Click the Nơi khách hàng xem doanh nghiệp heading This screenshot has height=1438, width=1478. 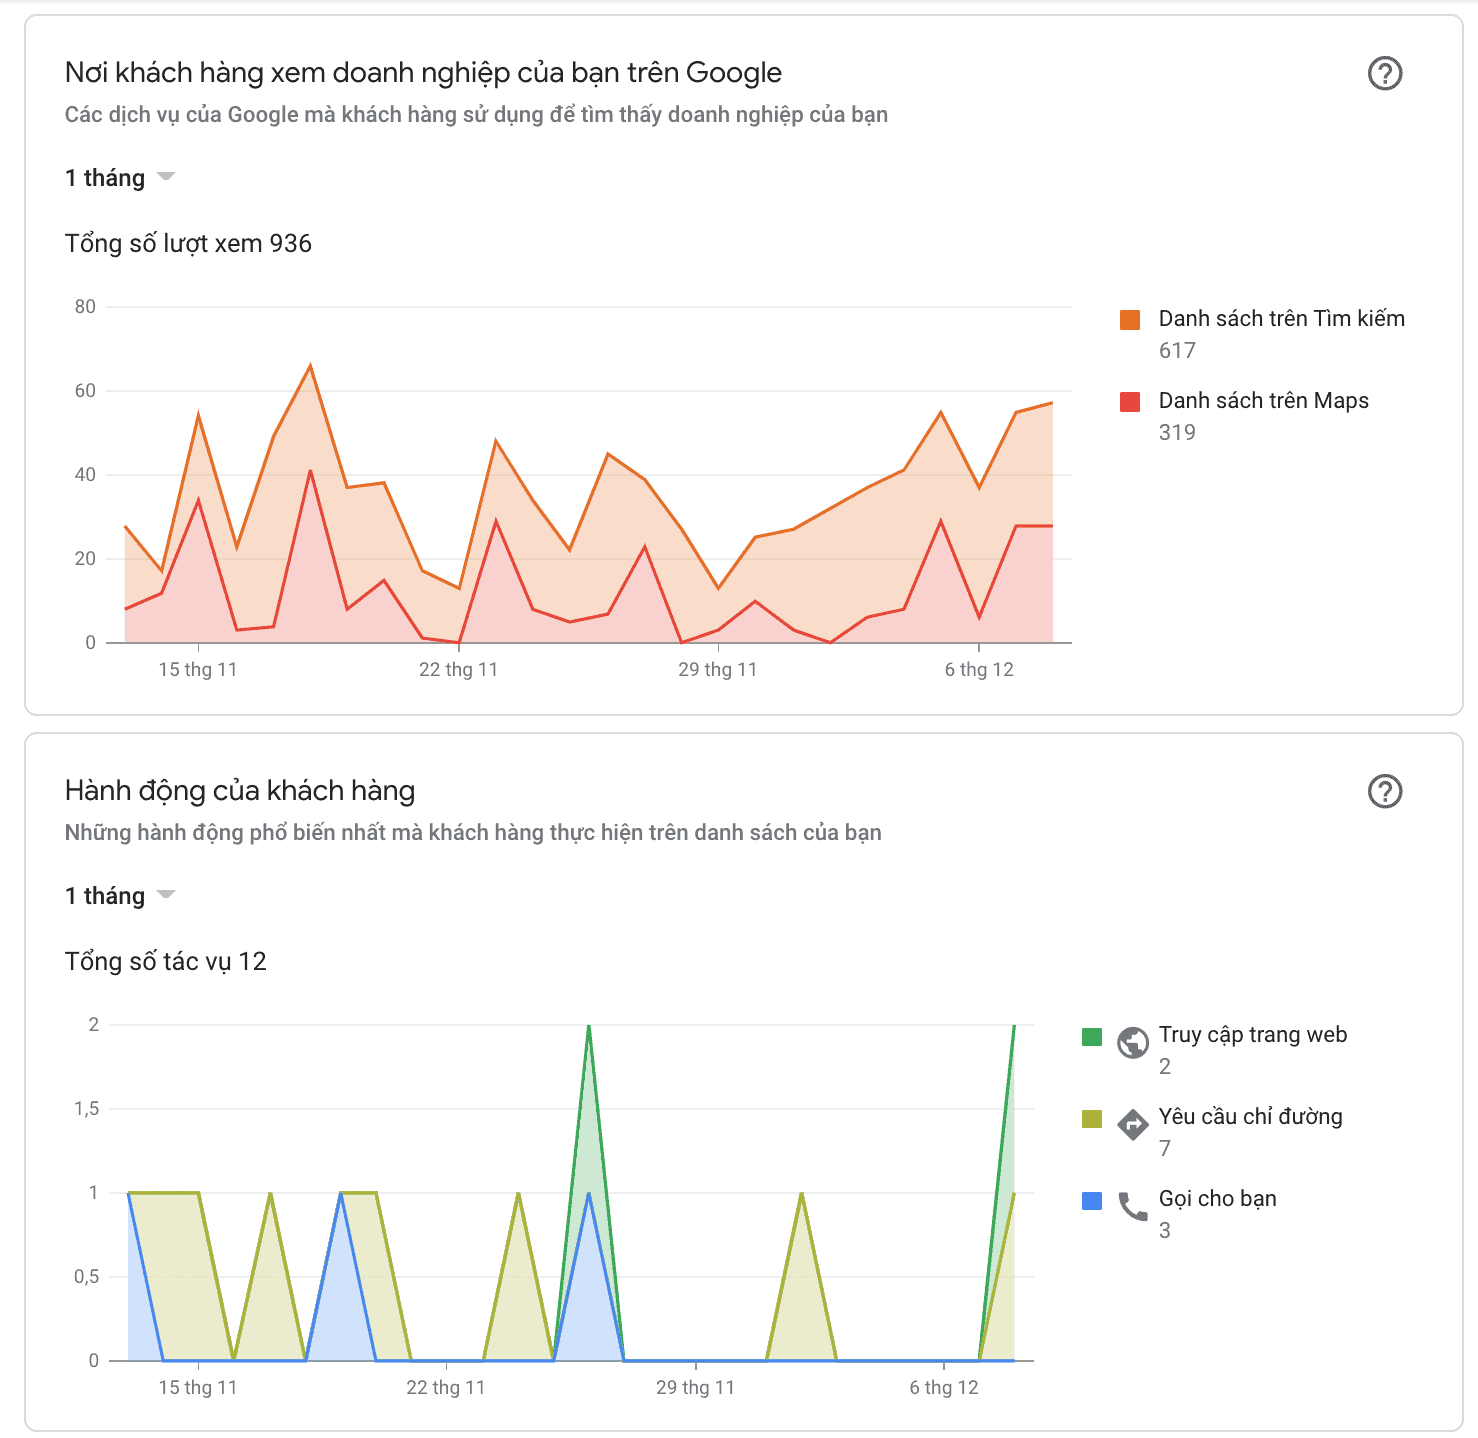[423, 72]
